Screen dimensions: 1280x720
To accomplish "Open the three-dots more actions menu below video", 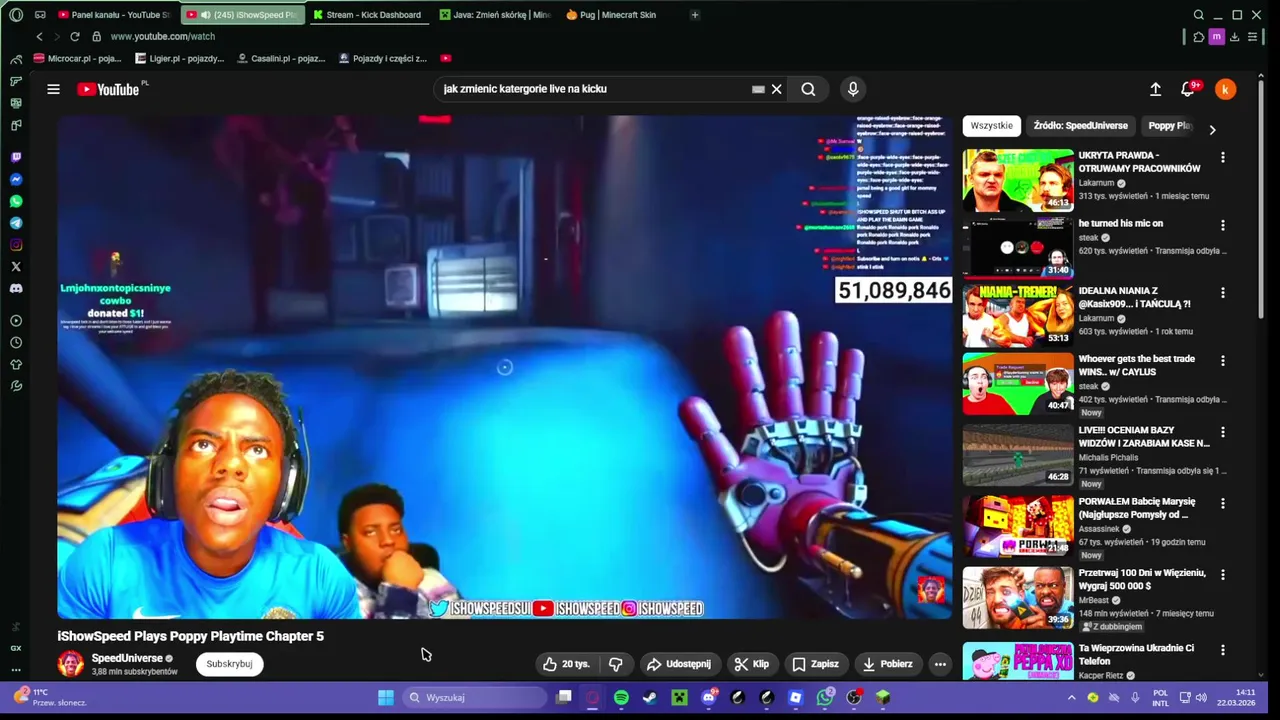I will click(x=940, y=664).
